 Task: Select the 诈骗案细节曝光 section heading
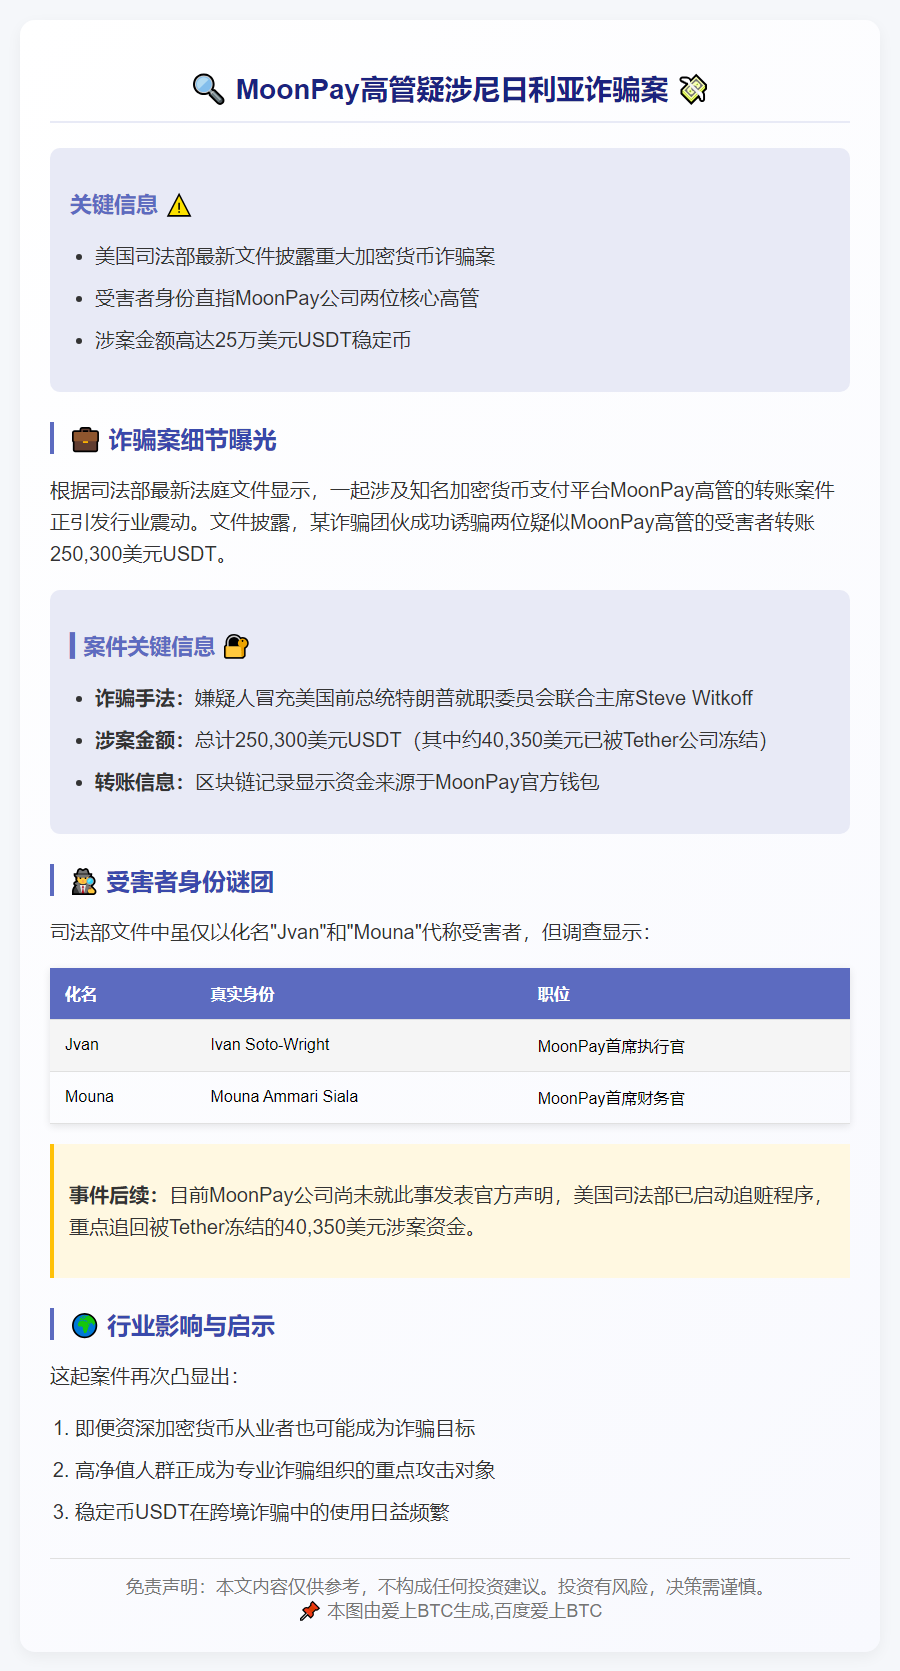pyautogui.click(x=192, y=440)
